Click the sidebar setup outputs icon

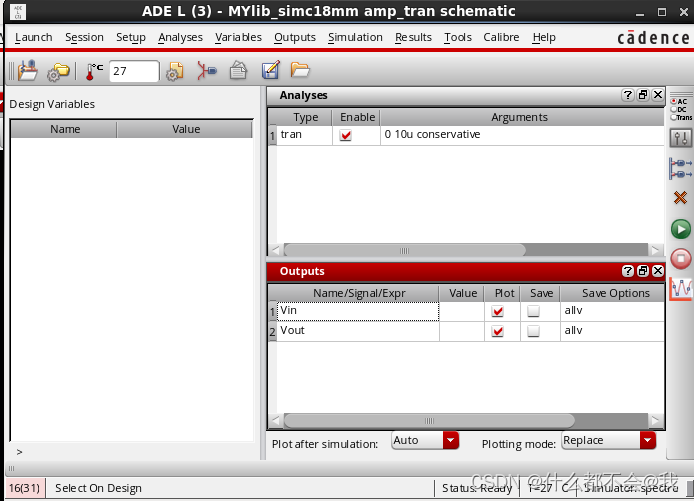[x=681, y=169]
